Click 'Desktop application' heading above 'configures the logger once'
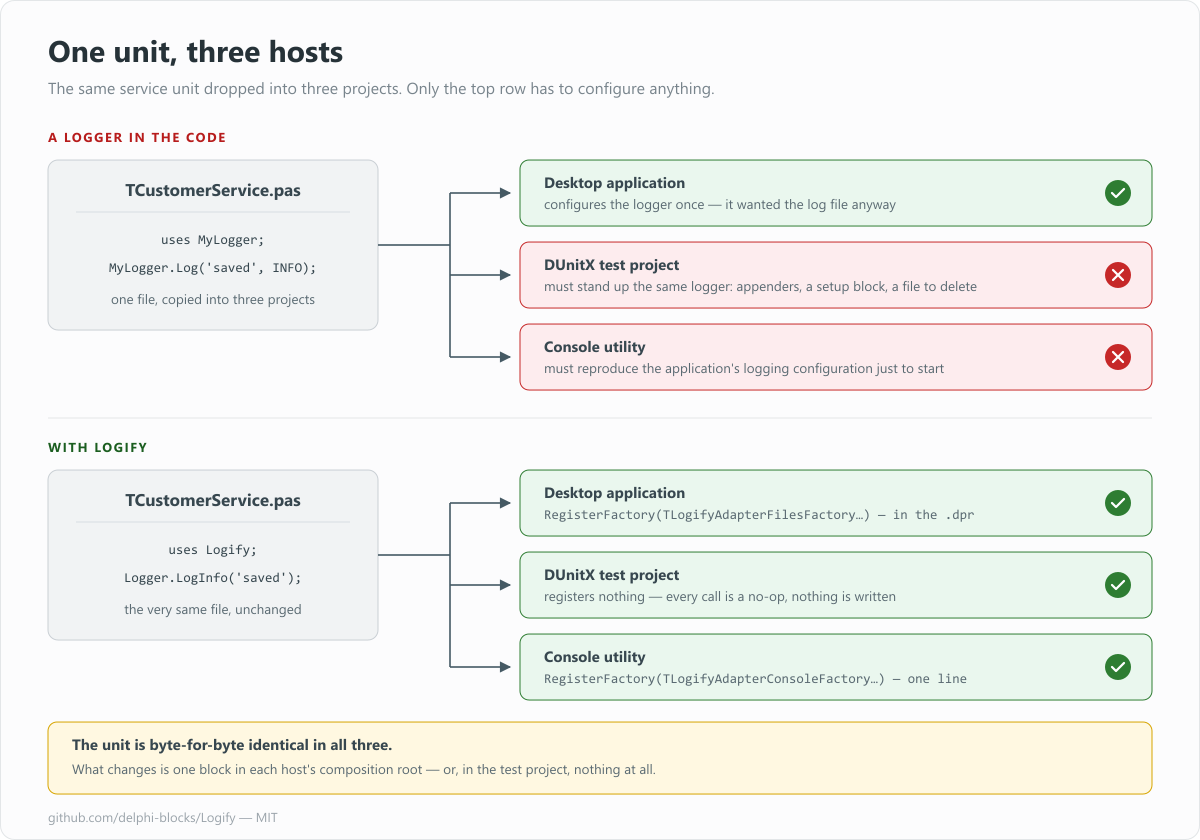 (x=615, y=183)
